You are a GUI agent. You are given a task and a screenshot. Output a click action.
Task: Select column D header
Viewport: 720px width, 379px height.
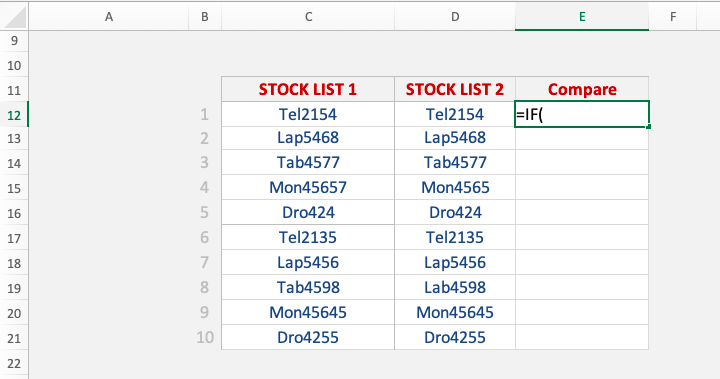[x=455, y=17]
